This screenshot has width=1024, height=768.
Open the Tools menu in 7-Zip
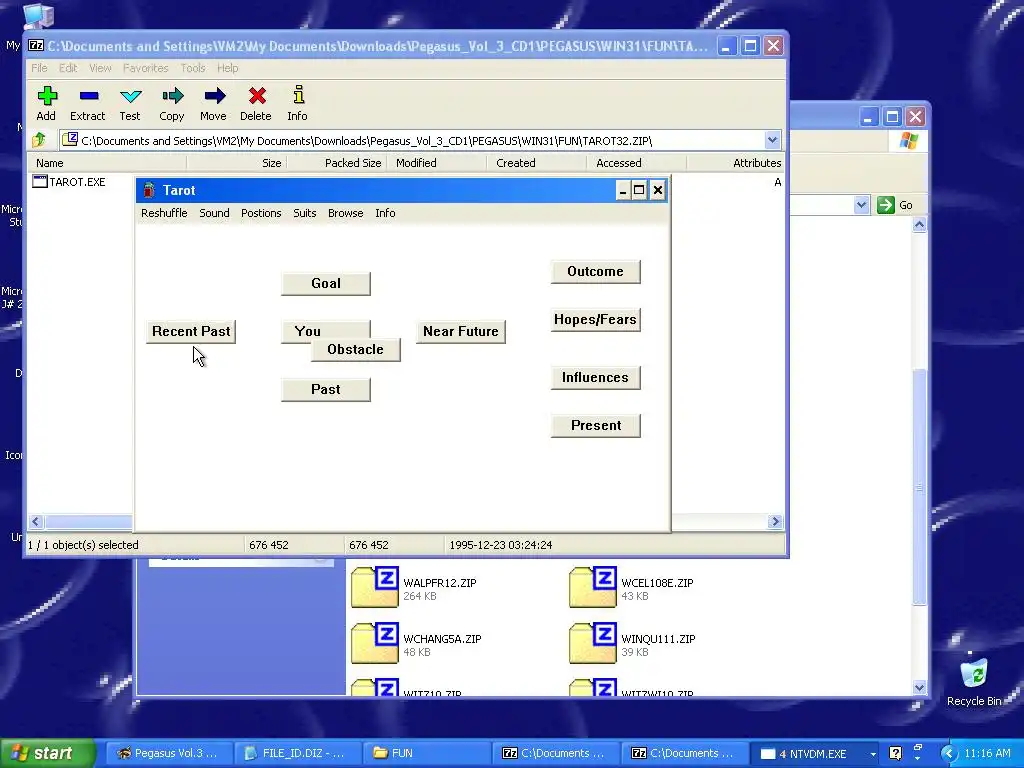coord(193,68)
